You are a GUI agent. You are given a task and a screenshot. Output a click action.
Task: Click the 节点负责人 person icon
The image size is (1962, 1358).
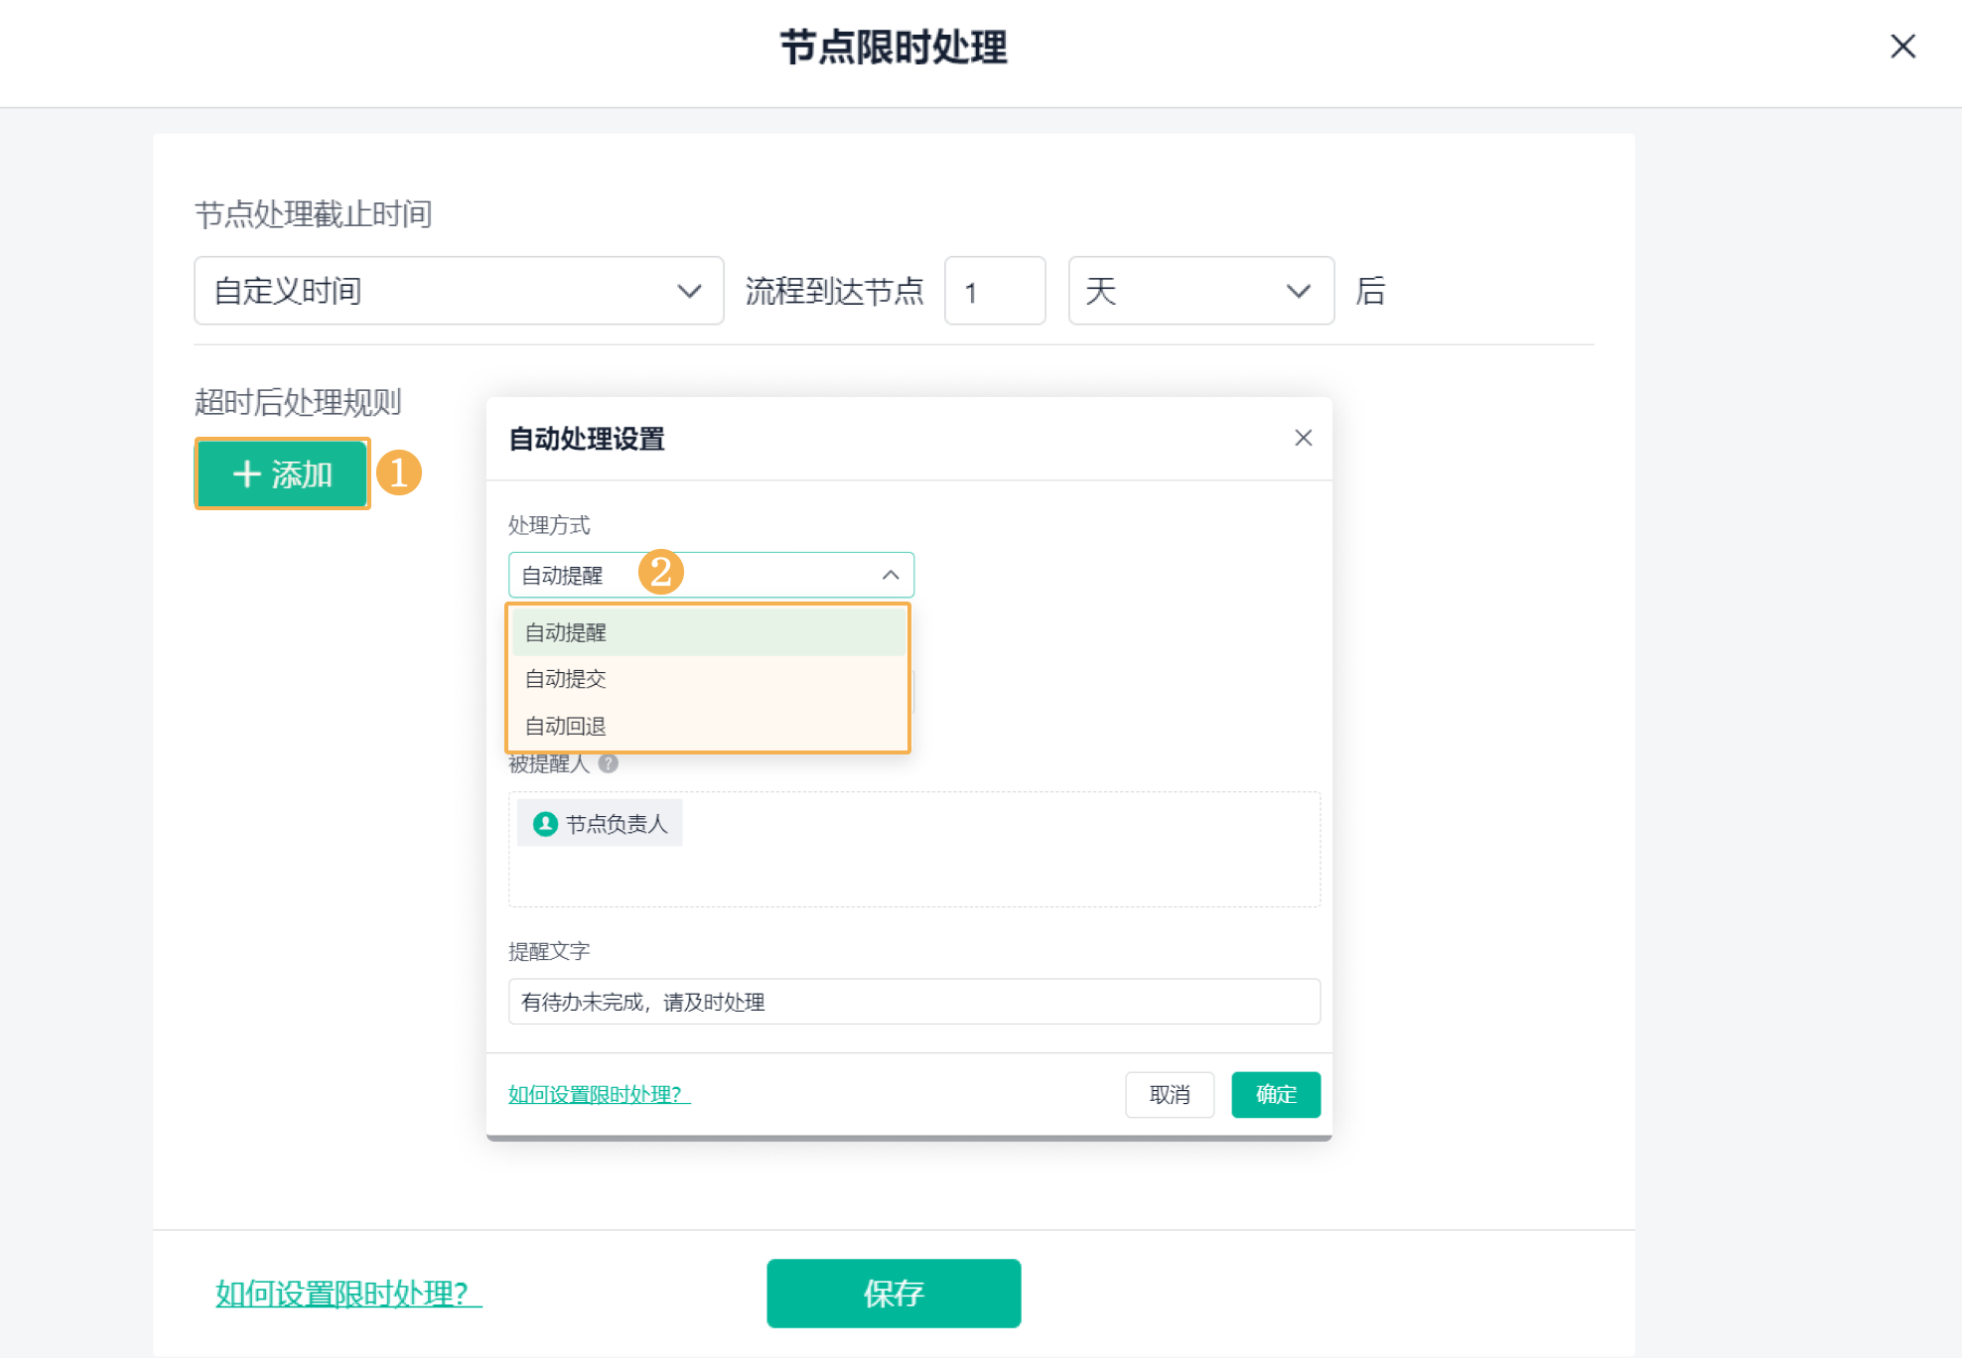point(545,824)
